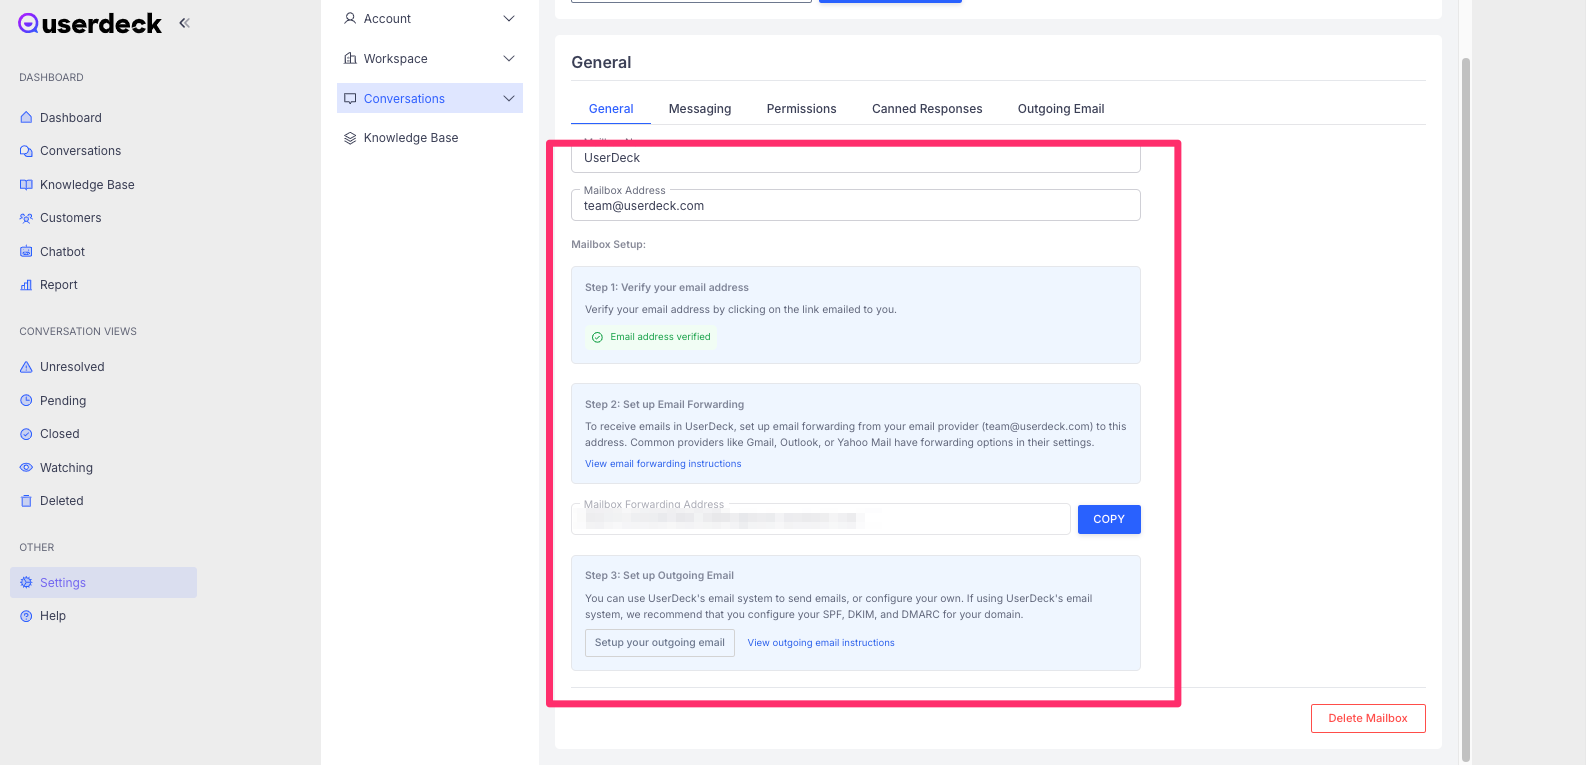Open View email forwarding instructions link
The height and width of the screenshot is (765, 1586).
point(663,464)
